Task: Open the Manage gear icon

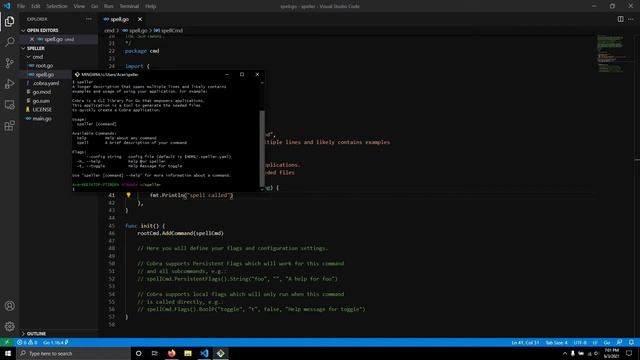Action: coord(9,326)
